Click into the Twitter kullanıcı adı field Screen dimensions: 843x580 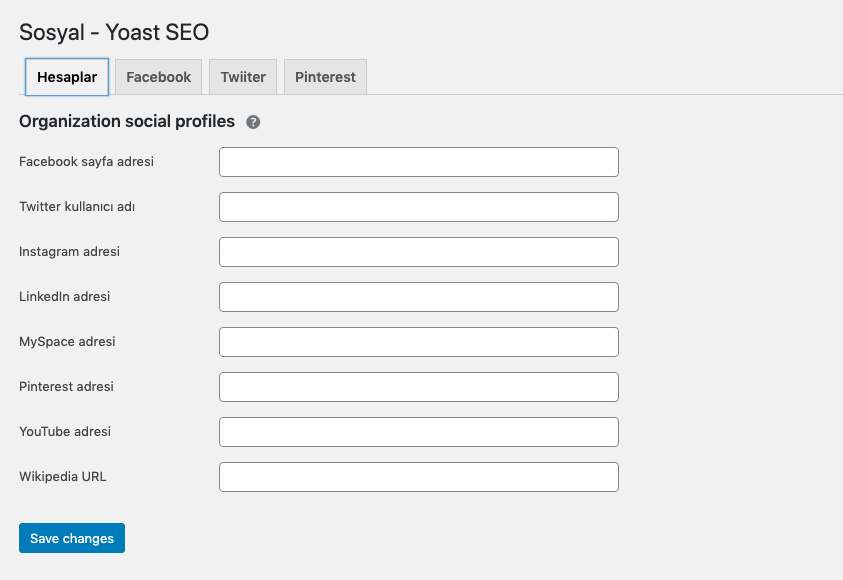[418, 207]
